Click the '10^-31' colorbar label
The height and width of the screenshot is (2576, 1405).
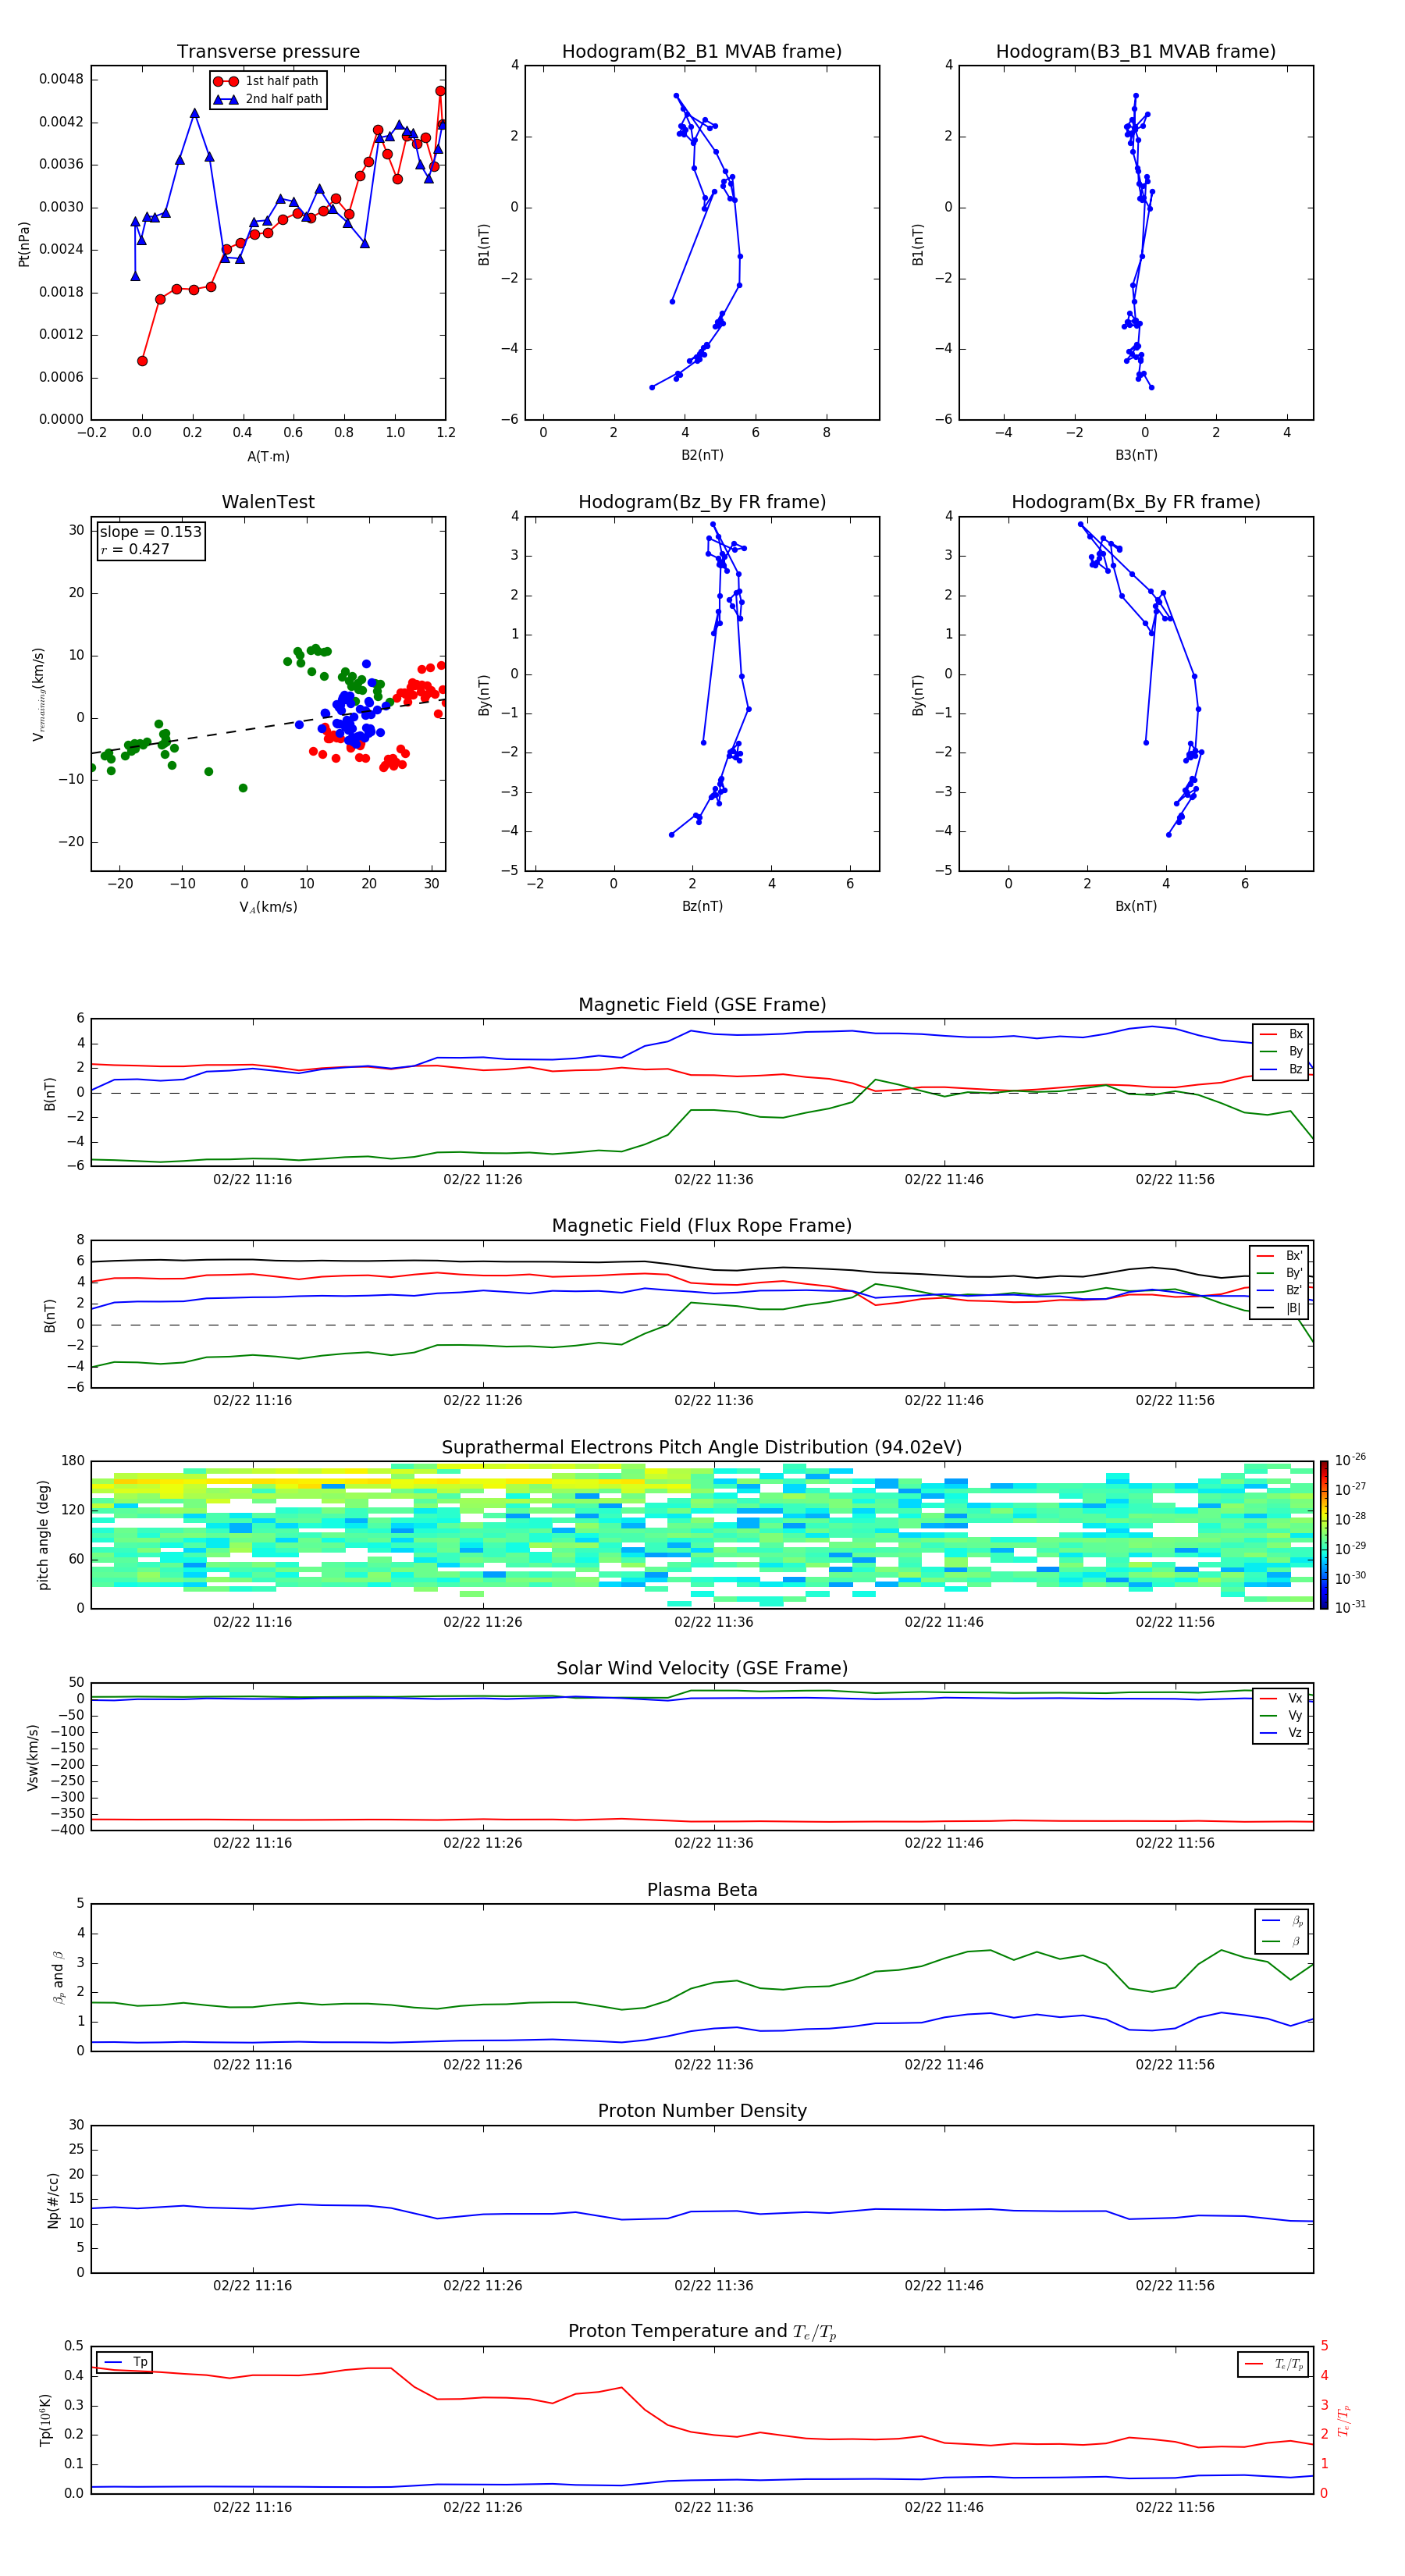(x=1350, y=1607)
